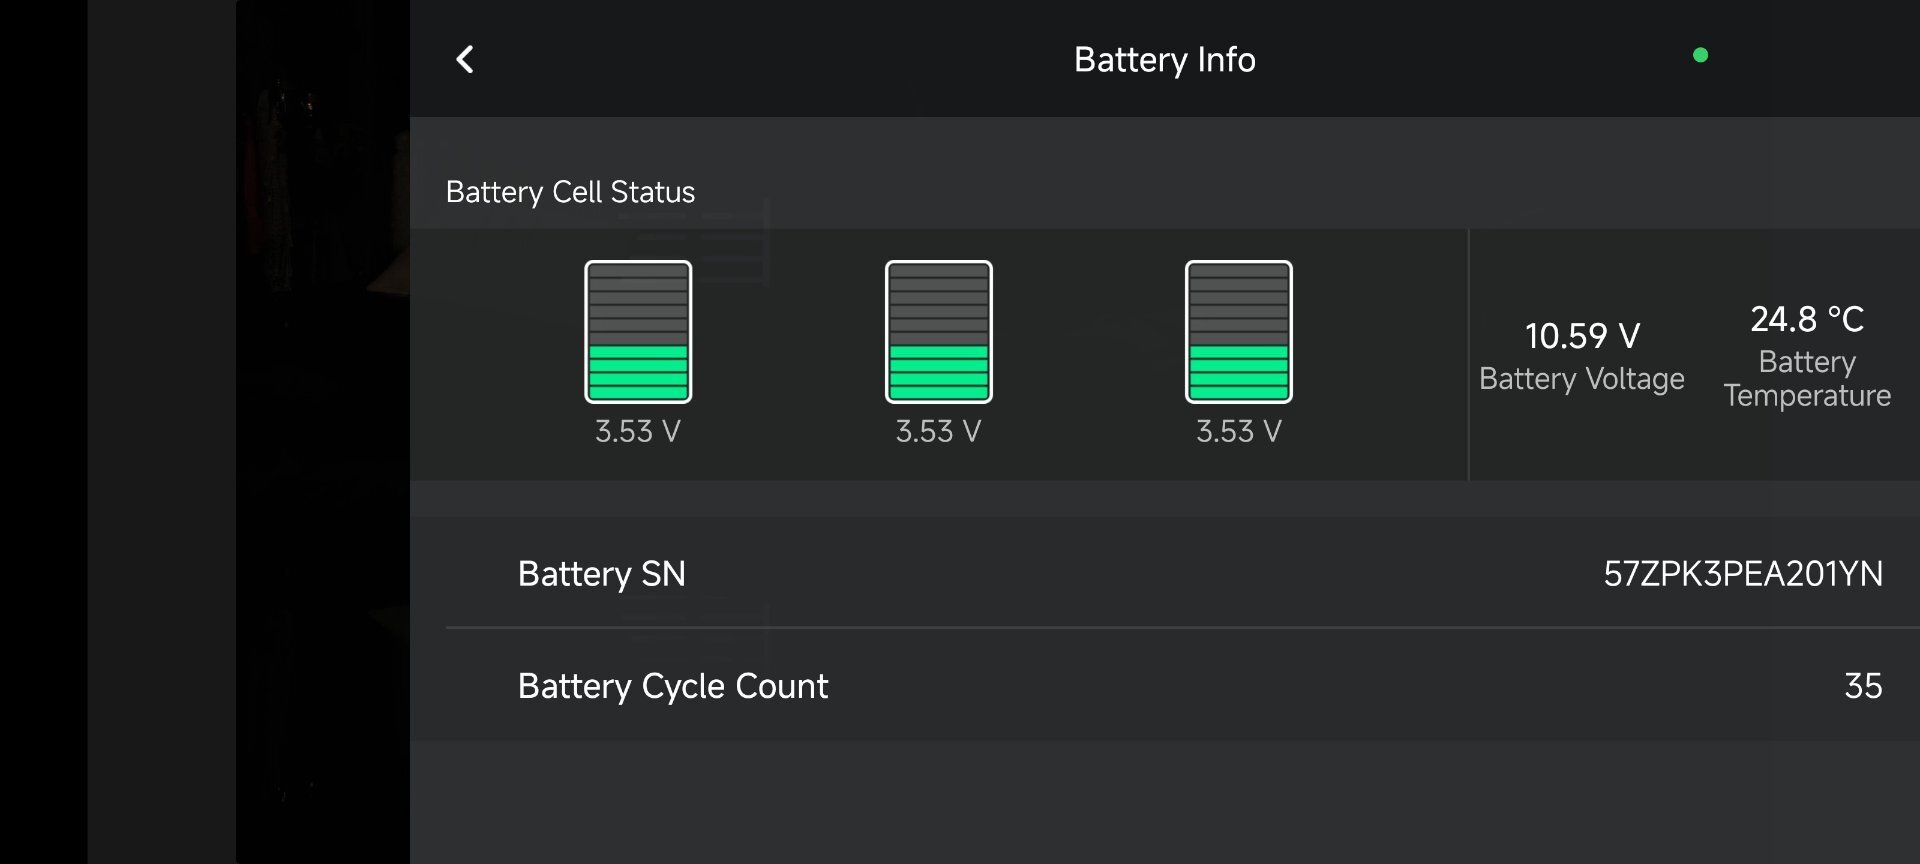Viewport: 1920px width, 864px height.
Task: Tap the dimmed camera view on left
Action: click(205, 432)
